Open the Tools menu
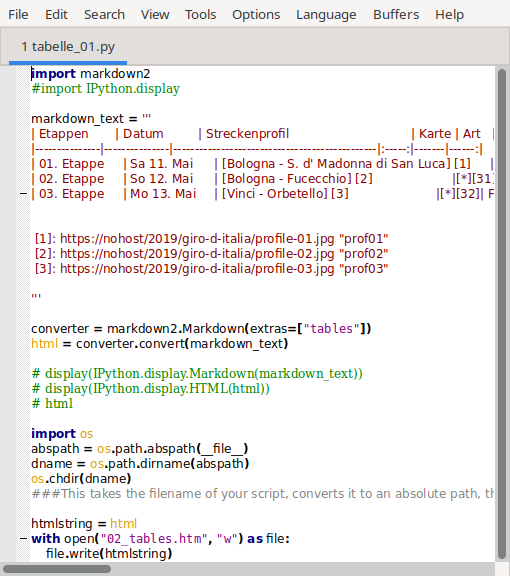The image size is (510, 576). coord(201,15)
